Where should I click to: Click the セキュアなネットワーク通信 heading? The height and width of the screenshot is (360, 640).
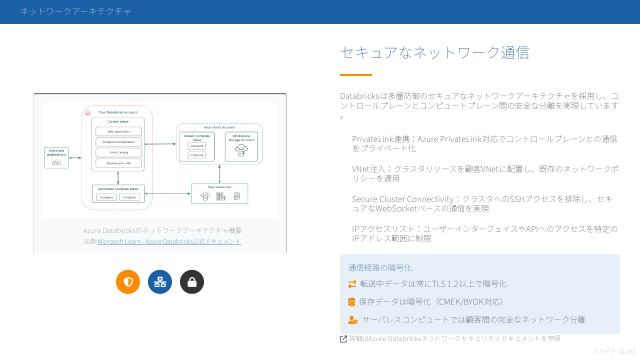435,53
